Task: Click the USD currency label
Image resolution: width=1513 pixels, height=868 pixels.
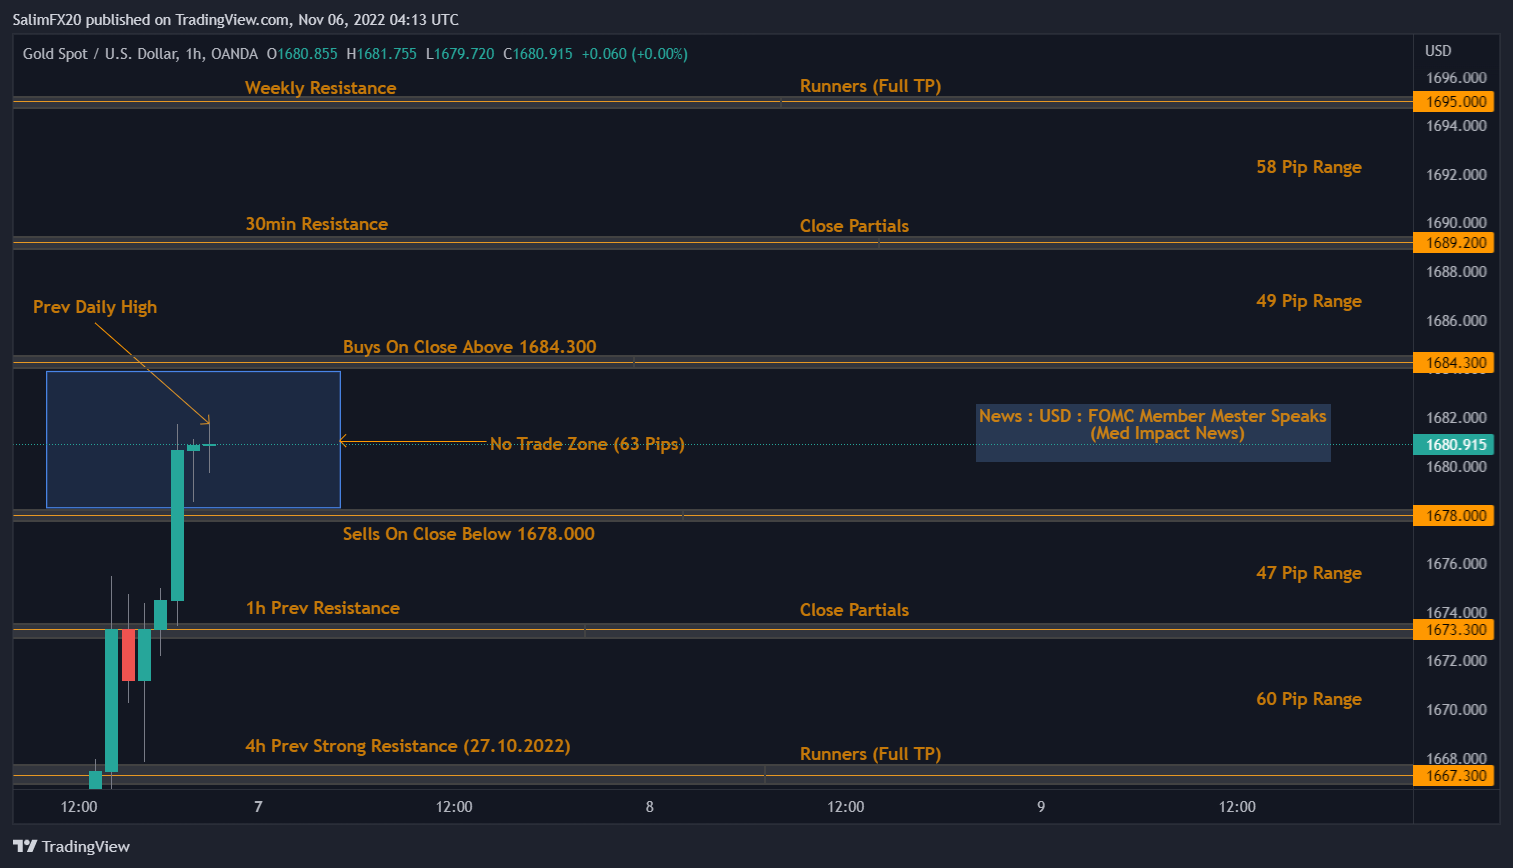Action: (1438, 51)
